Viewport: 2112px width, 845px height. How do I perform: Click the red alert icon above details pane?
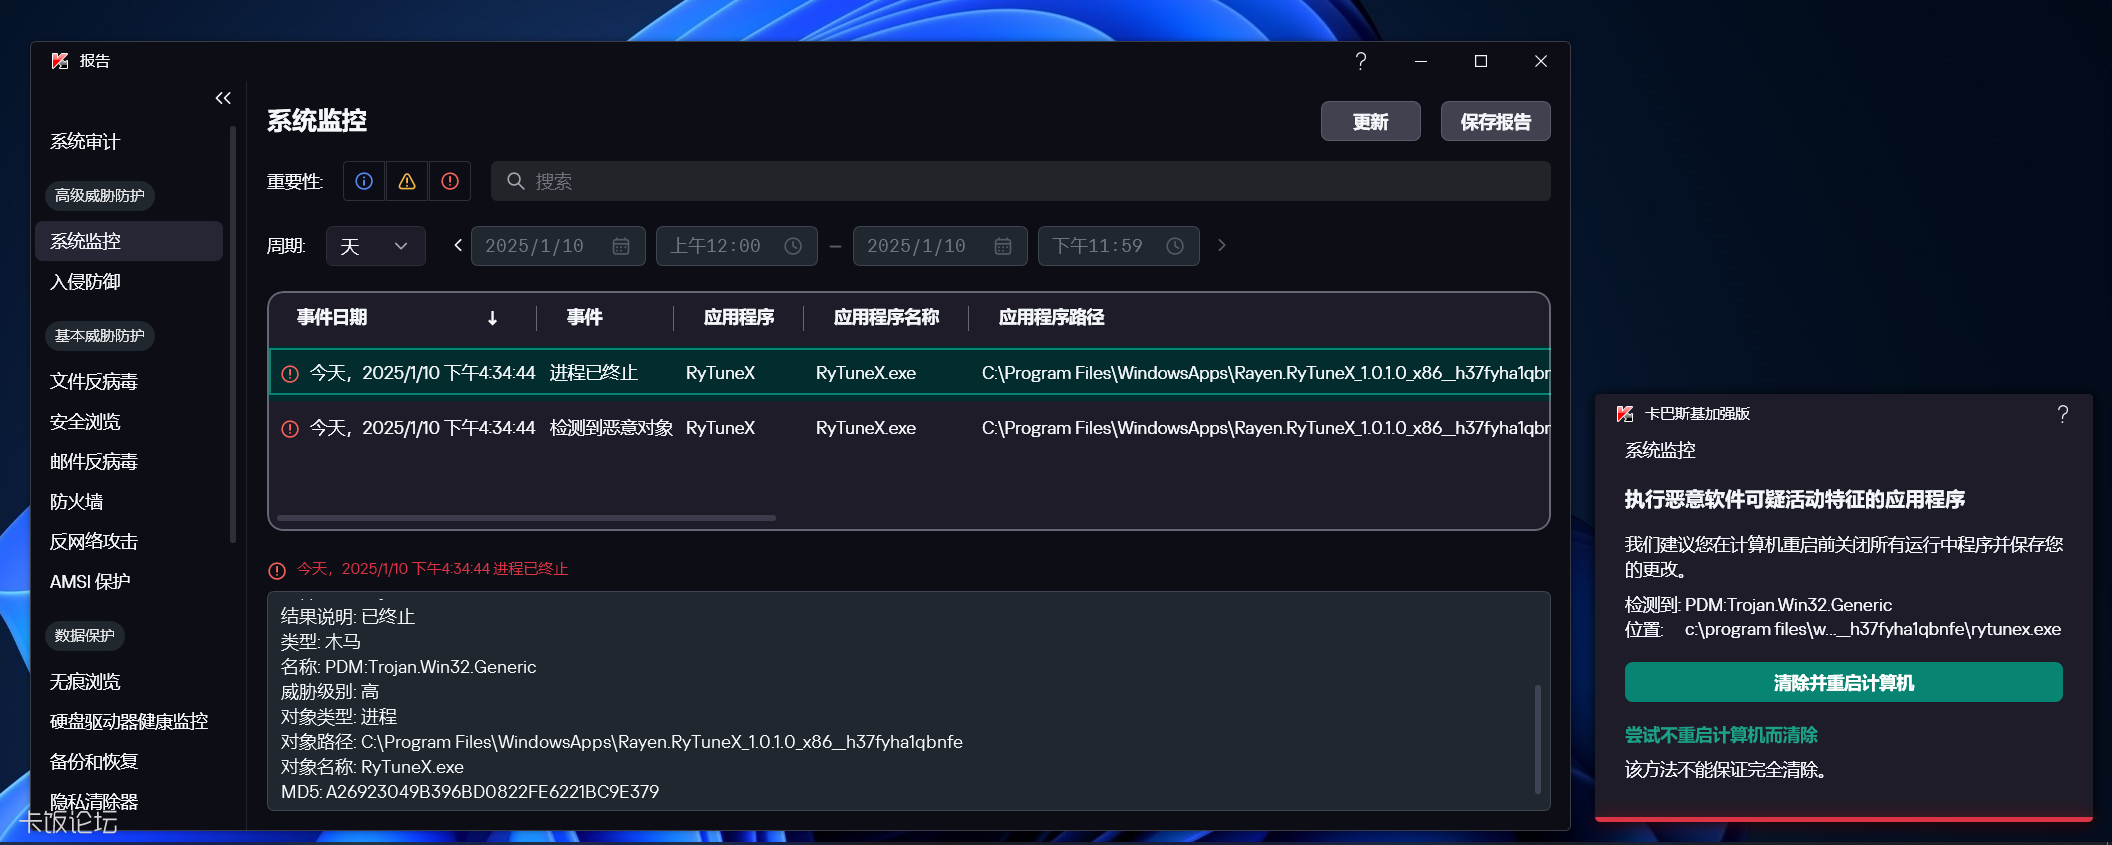(277, 570)
